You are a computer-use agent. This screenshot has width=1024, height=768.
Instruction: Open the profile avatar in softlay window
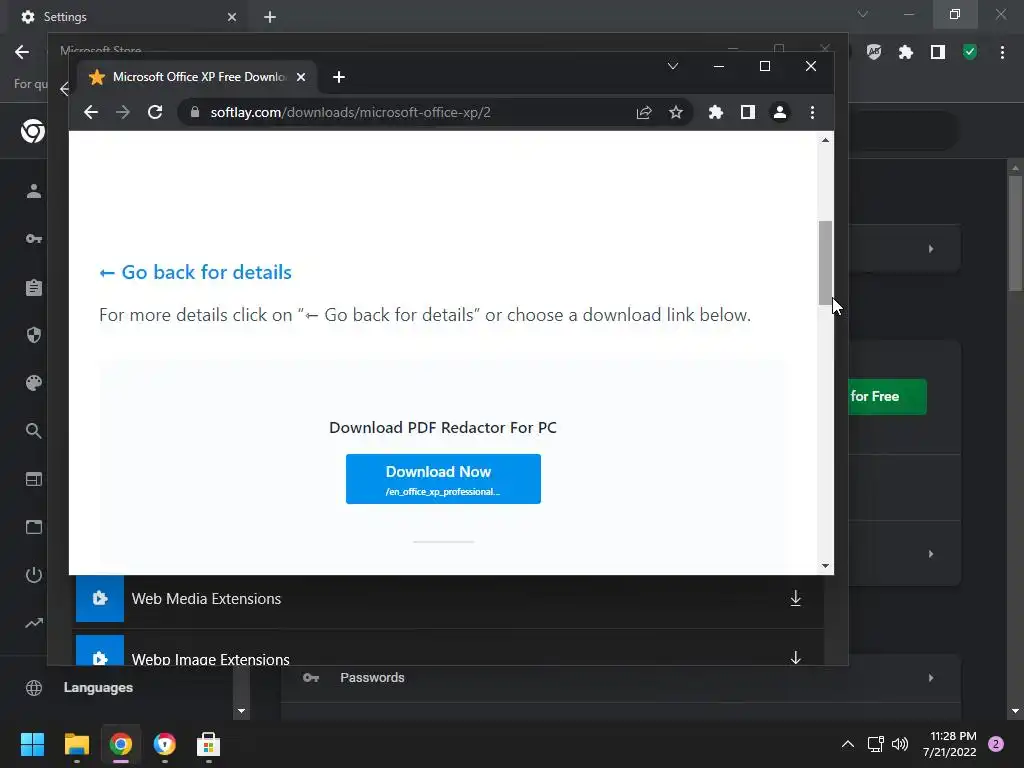click(x=780, y=112)
